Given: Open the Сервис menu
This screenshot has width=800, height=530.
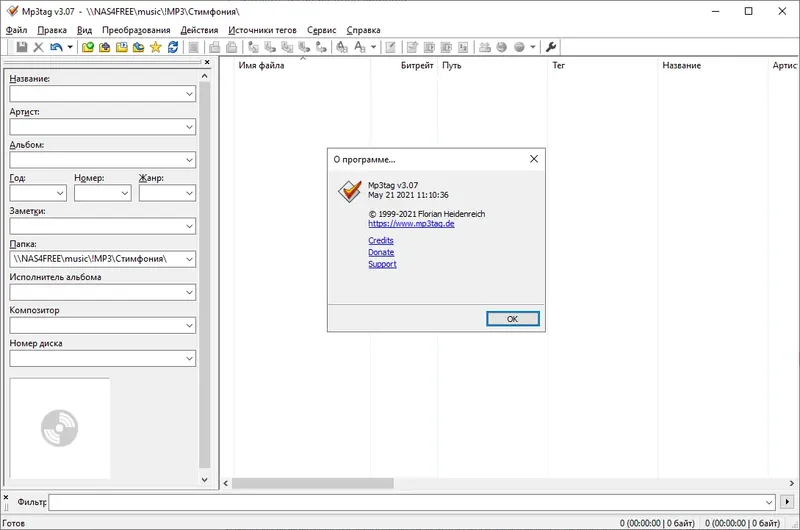Looking at the screenshot, I should [321, 30].
